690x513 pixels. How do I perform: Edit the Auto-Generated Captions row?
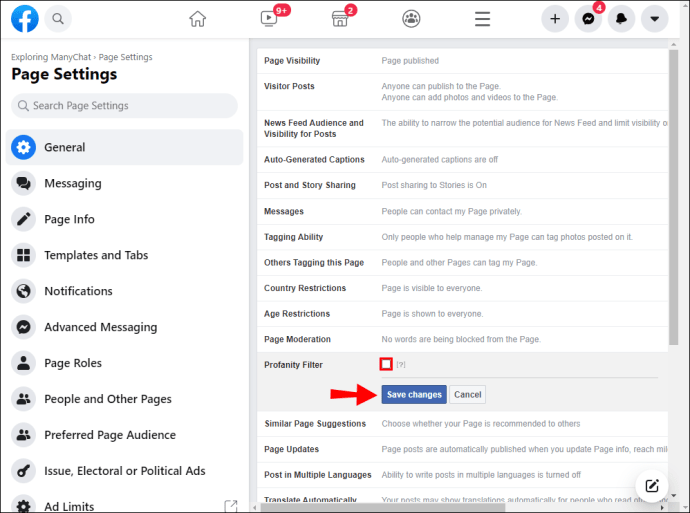pyautogui.click(x=462, y=160)
